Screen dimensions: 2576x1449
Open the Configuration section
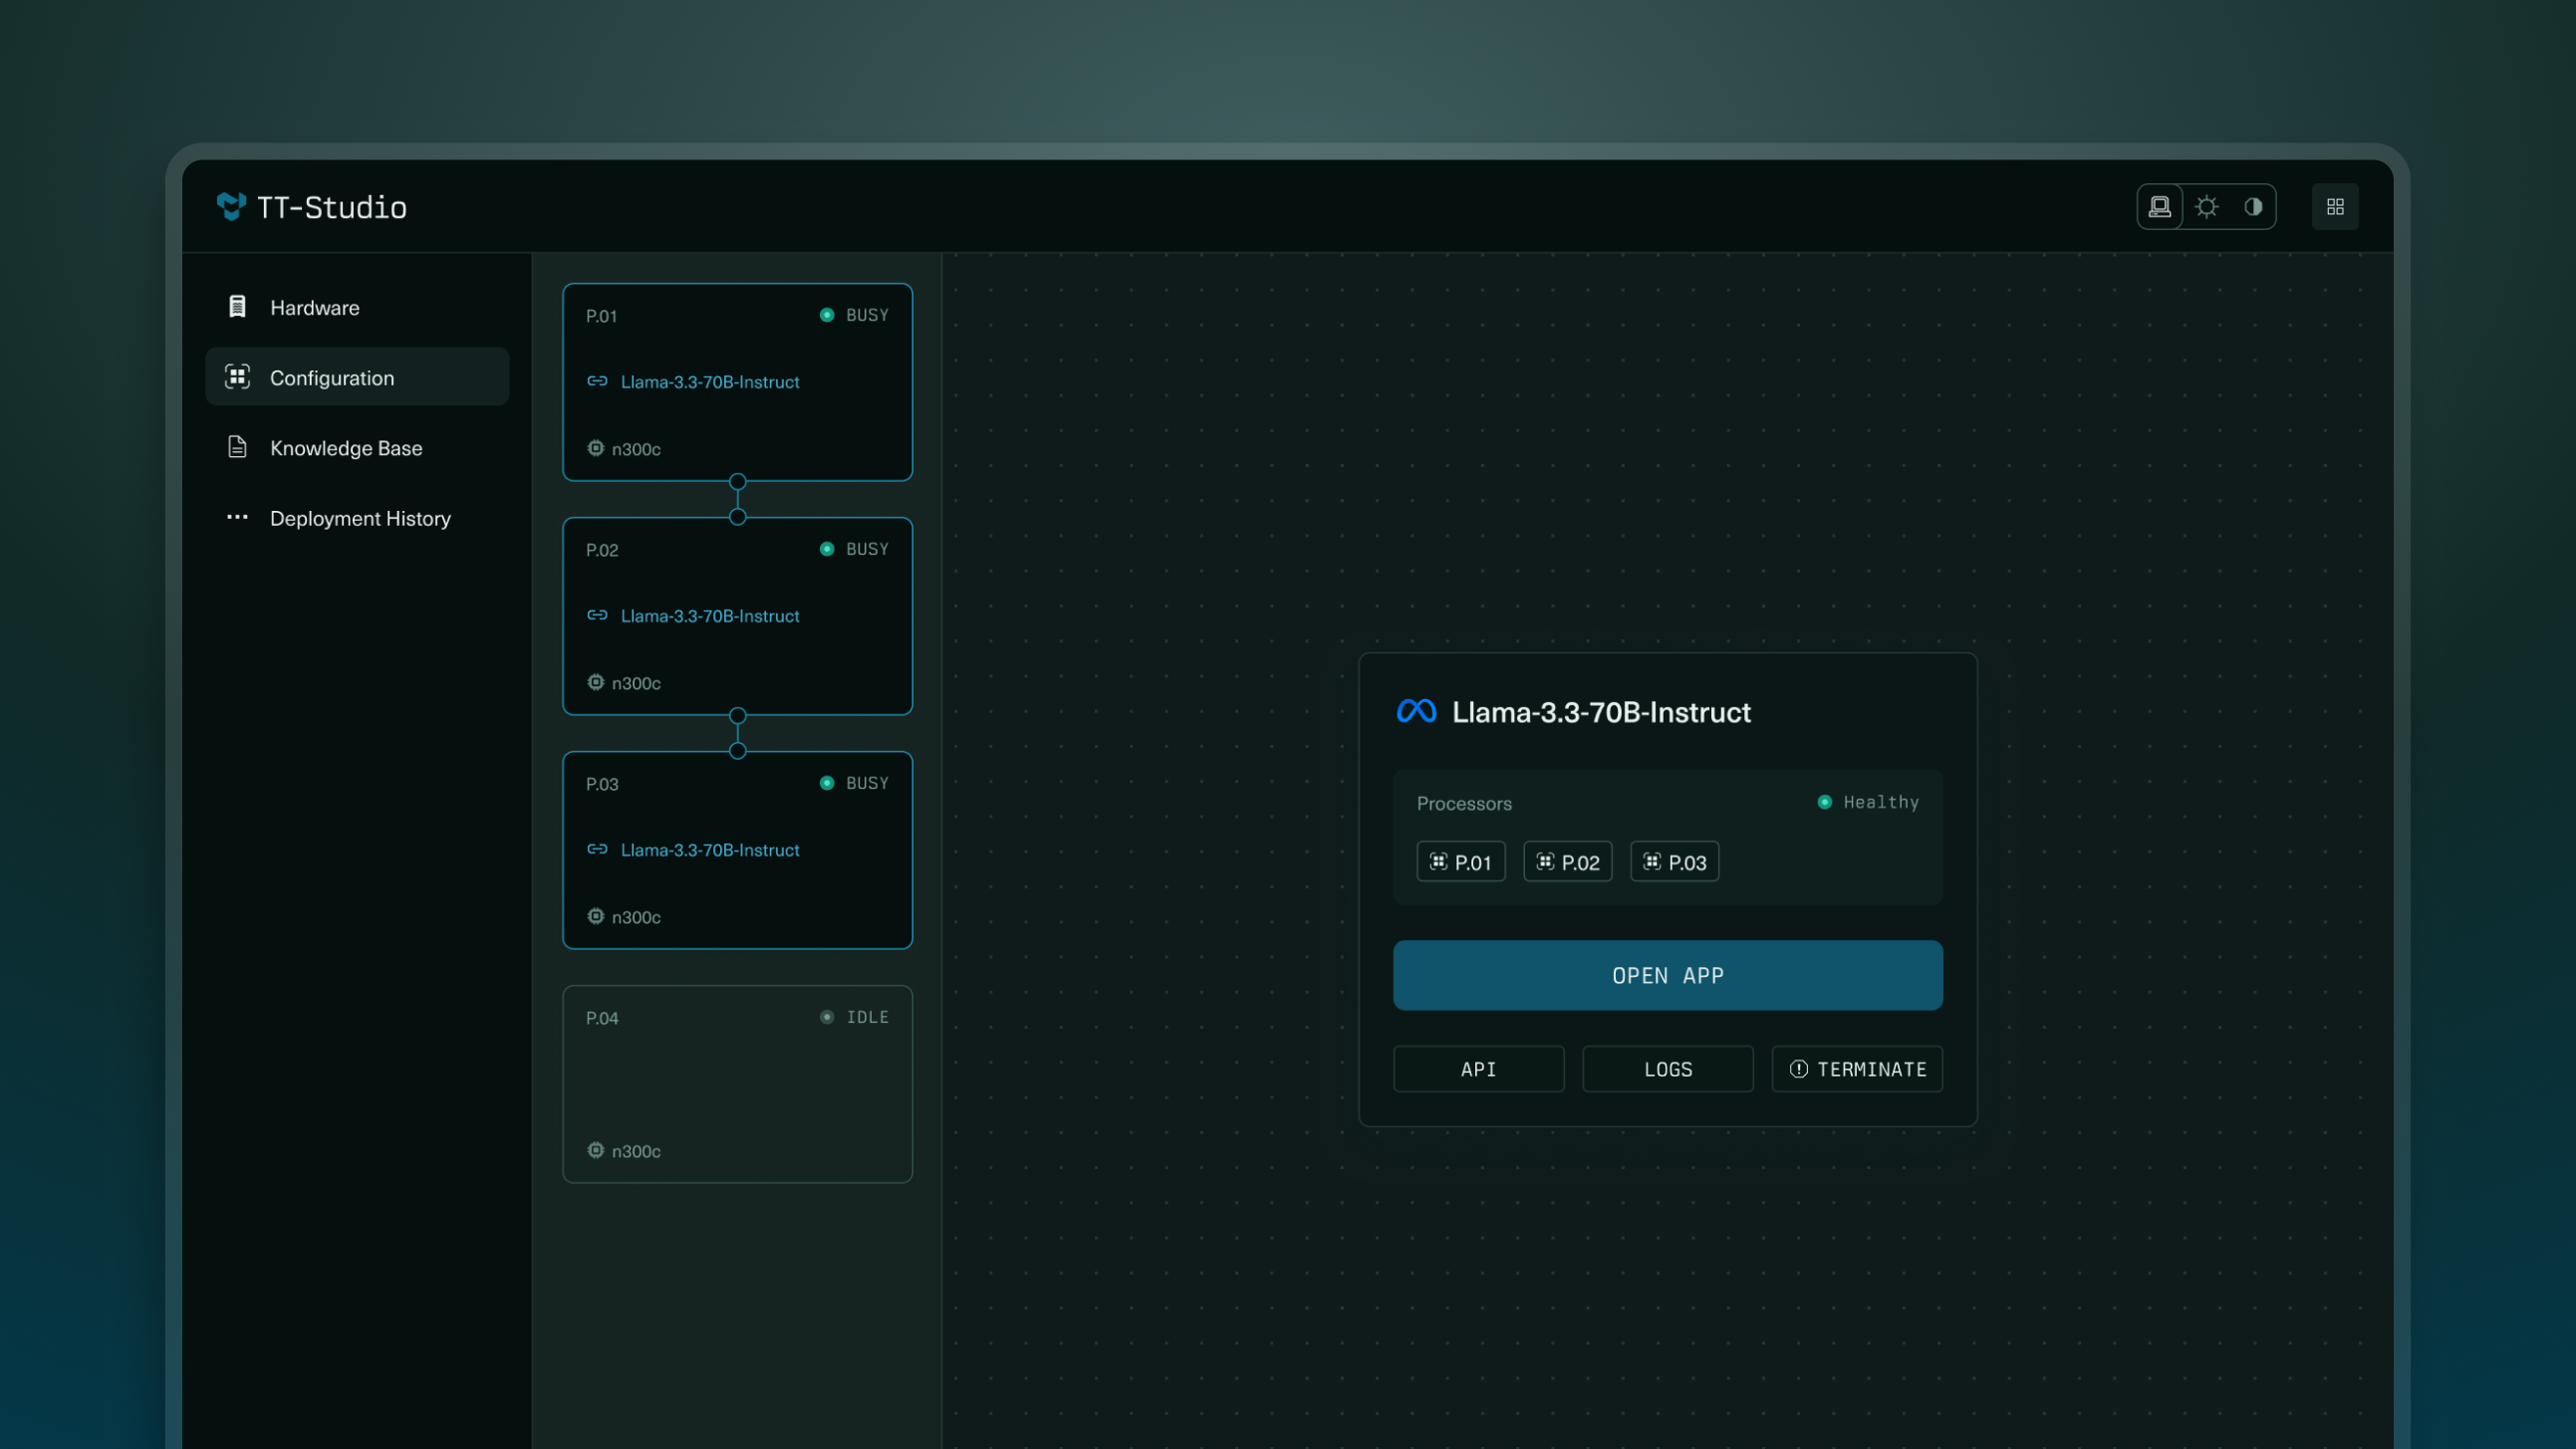[357, 377]
